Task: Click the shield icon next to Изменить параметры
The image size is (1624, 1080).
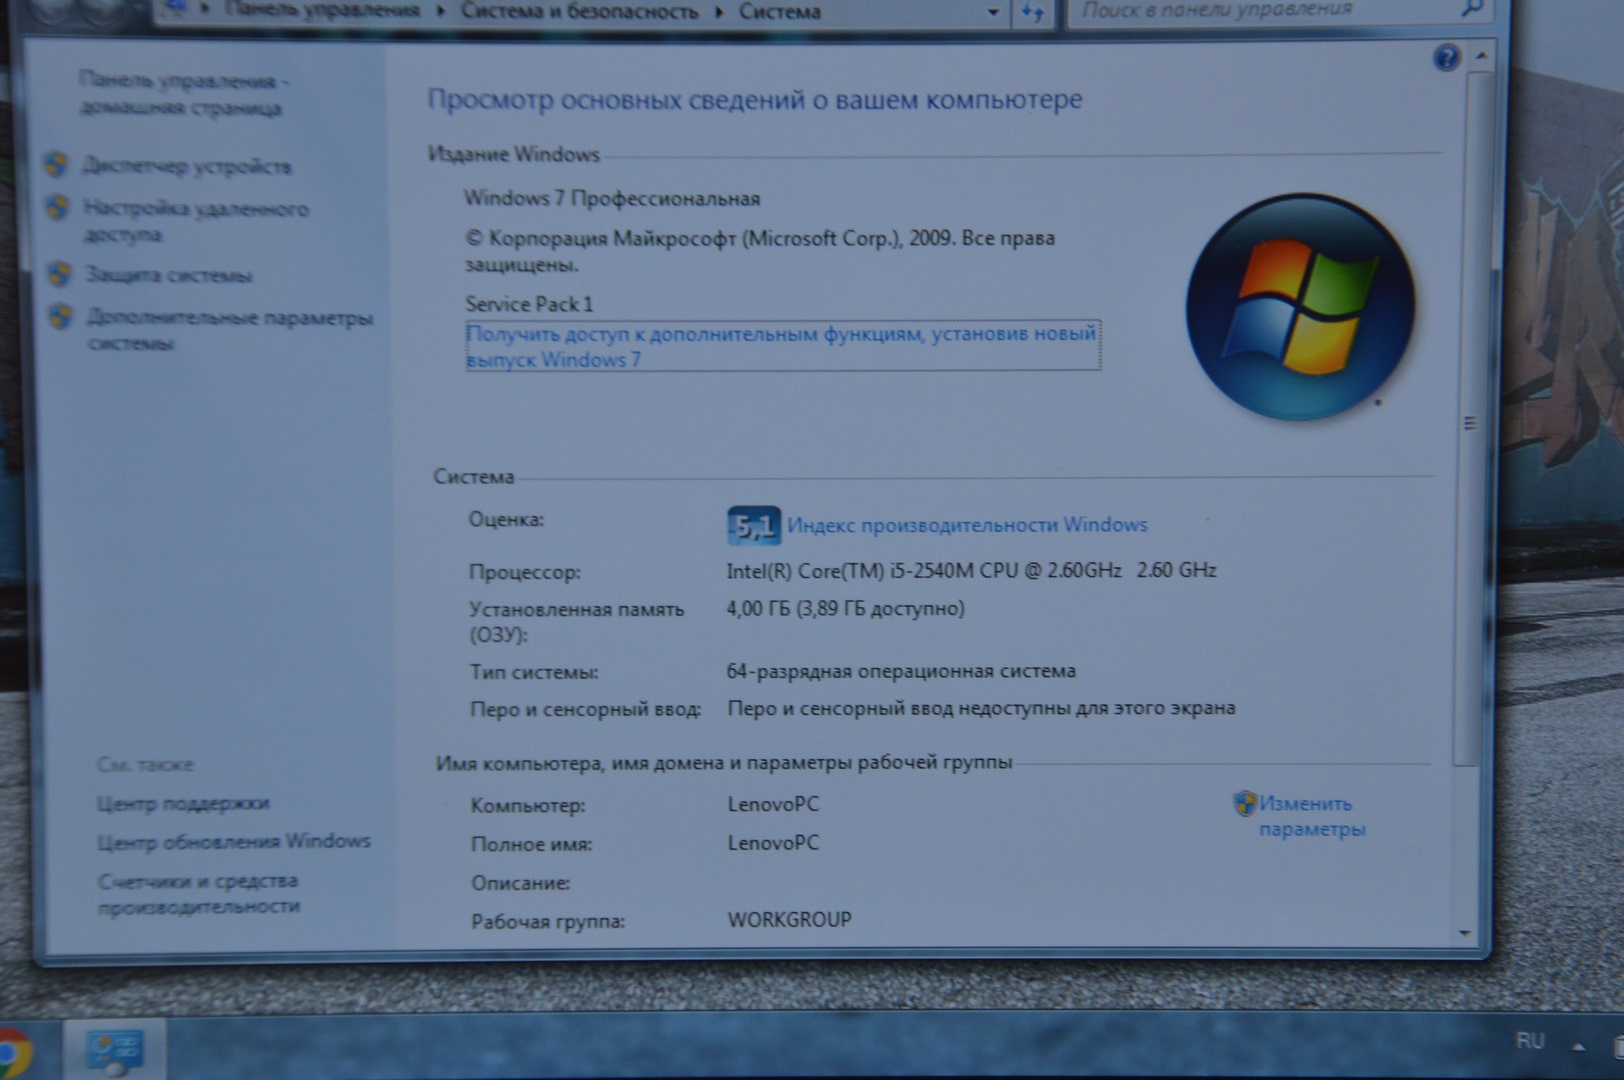Action: (1244, 803)
